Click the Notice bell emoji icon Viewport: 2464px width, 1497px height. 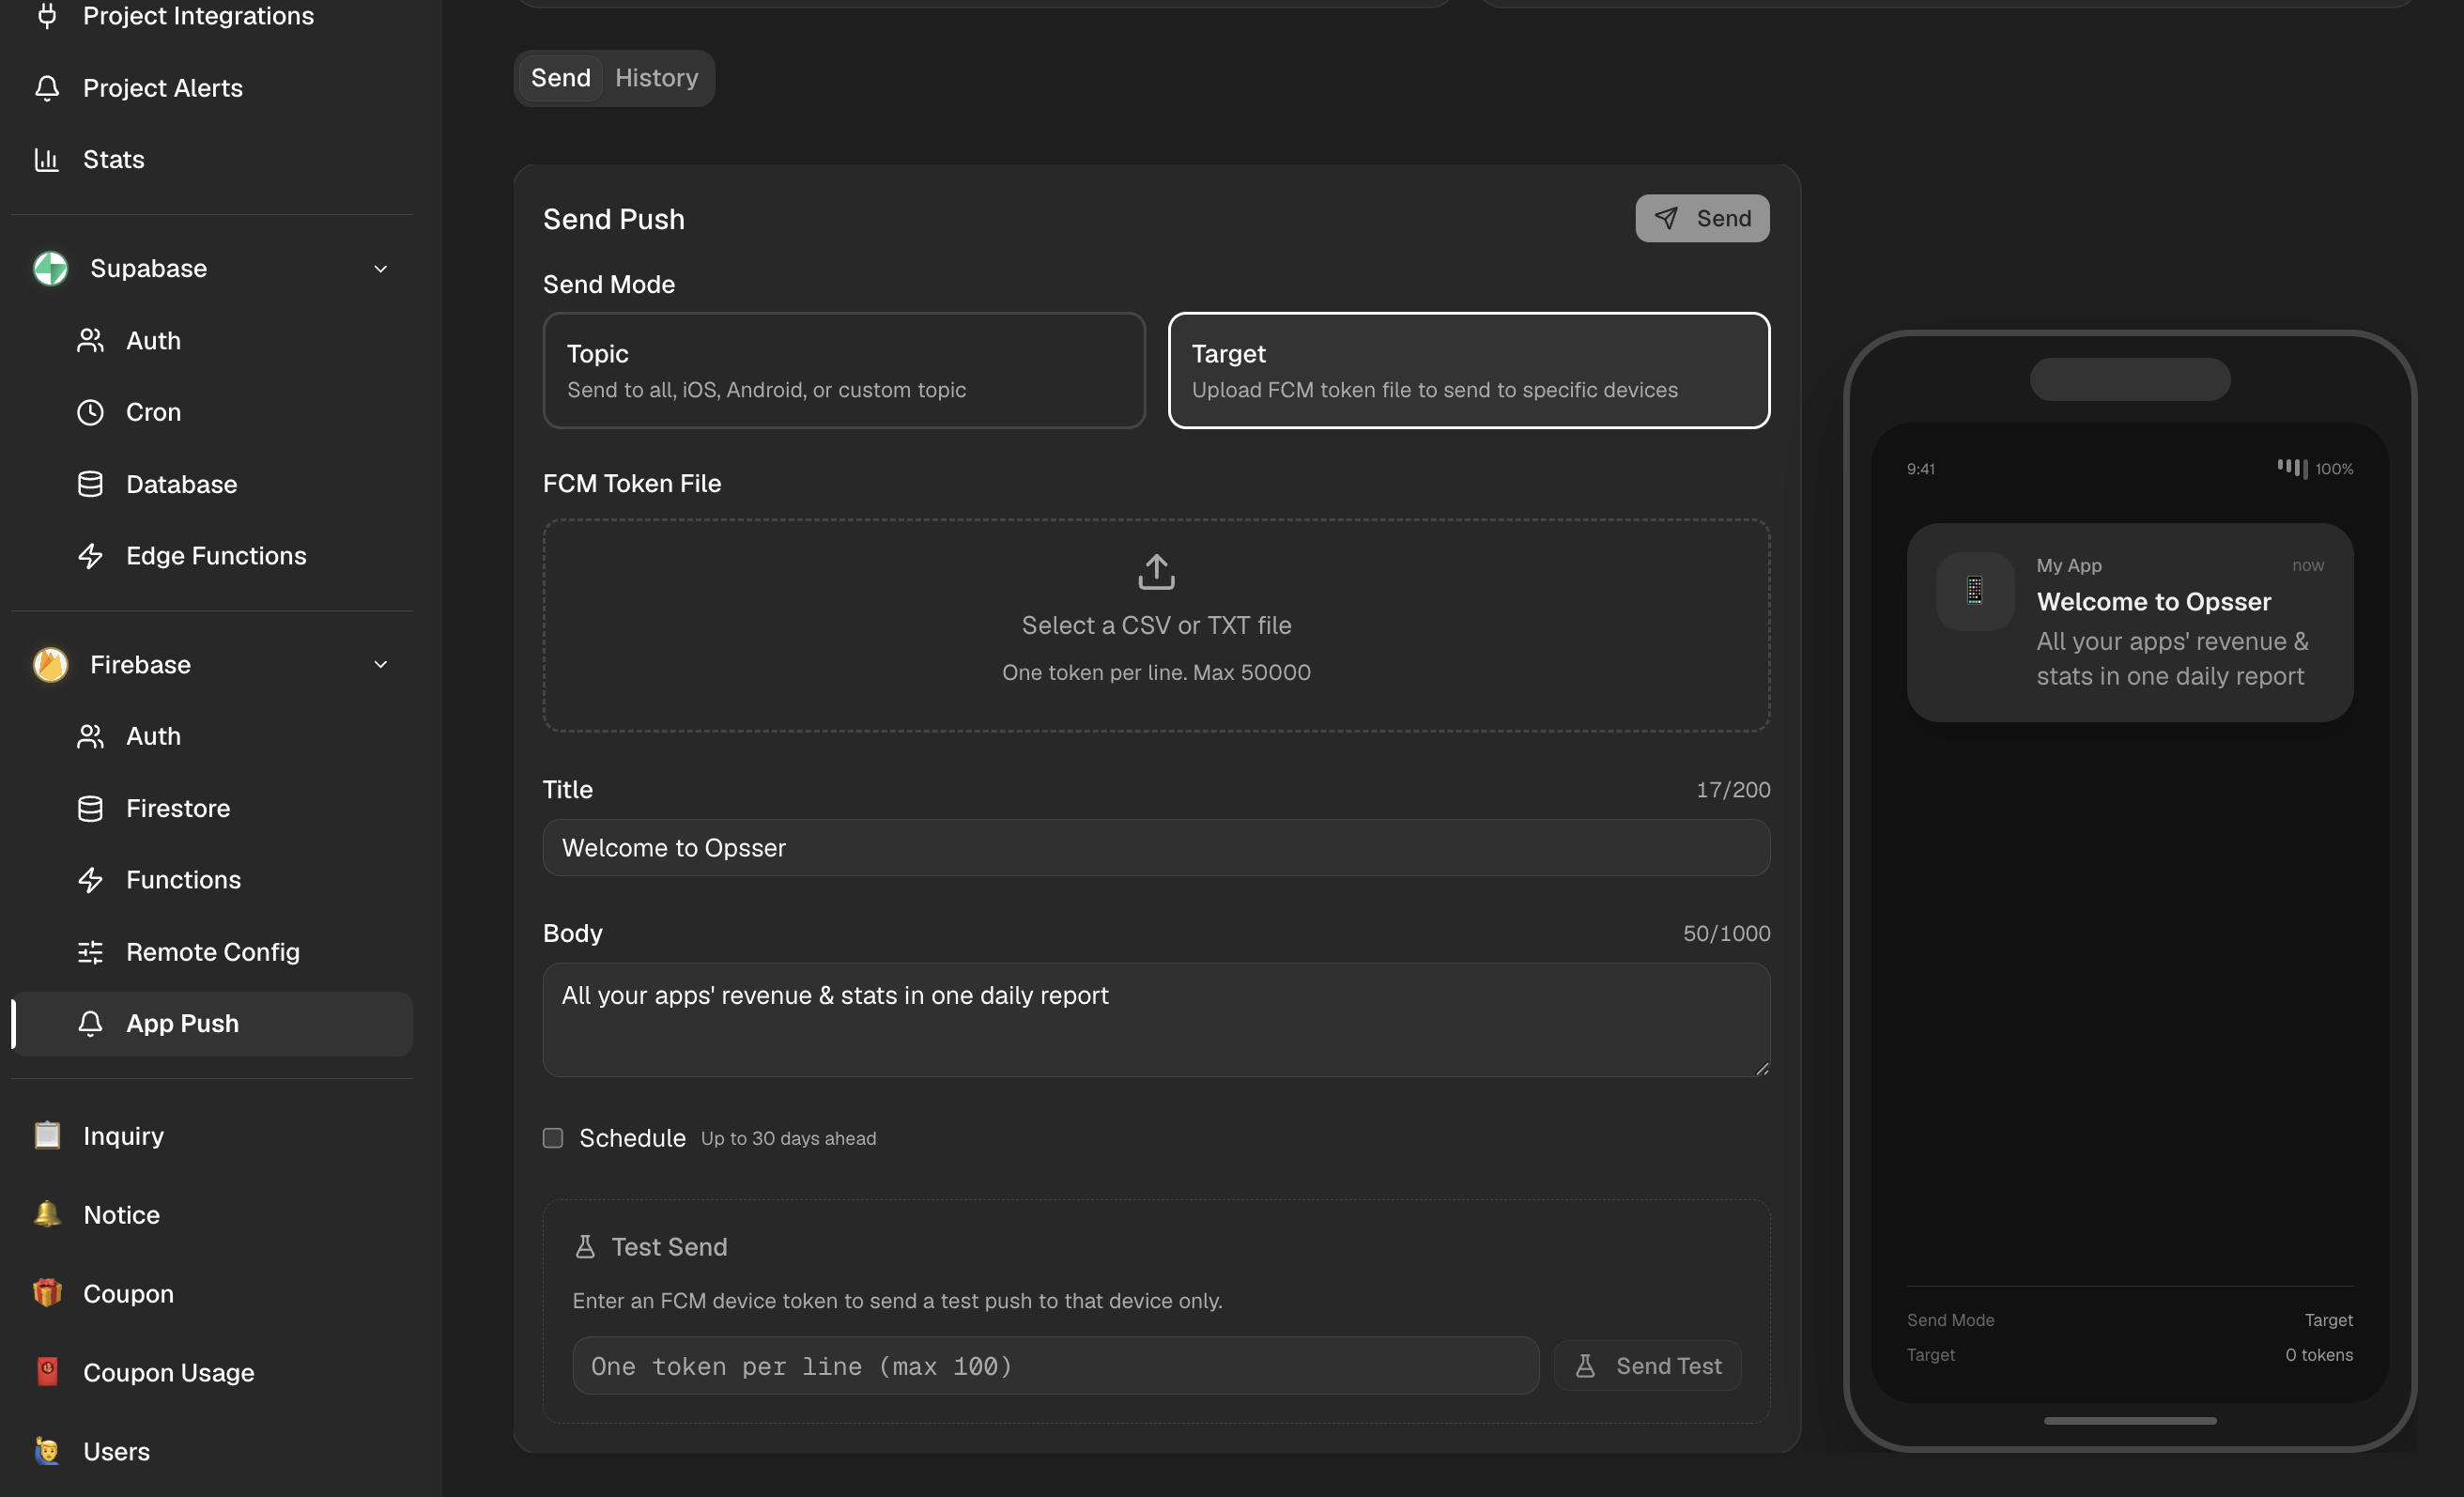coord(47,1214)
